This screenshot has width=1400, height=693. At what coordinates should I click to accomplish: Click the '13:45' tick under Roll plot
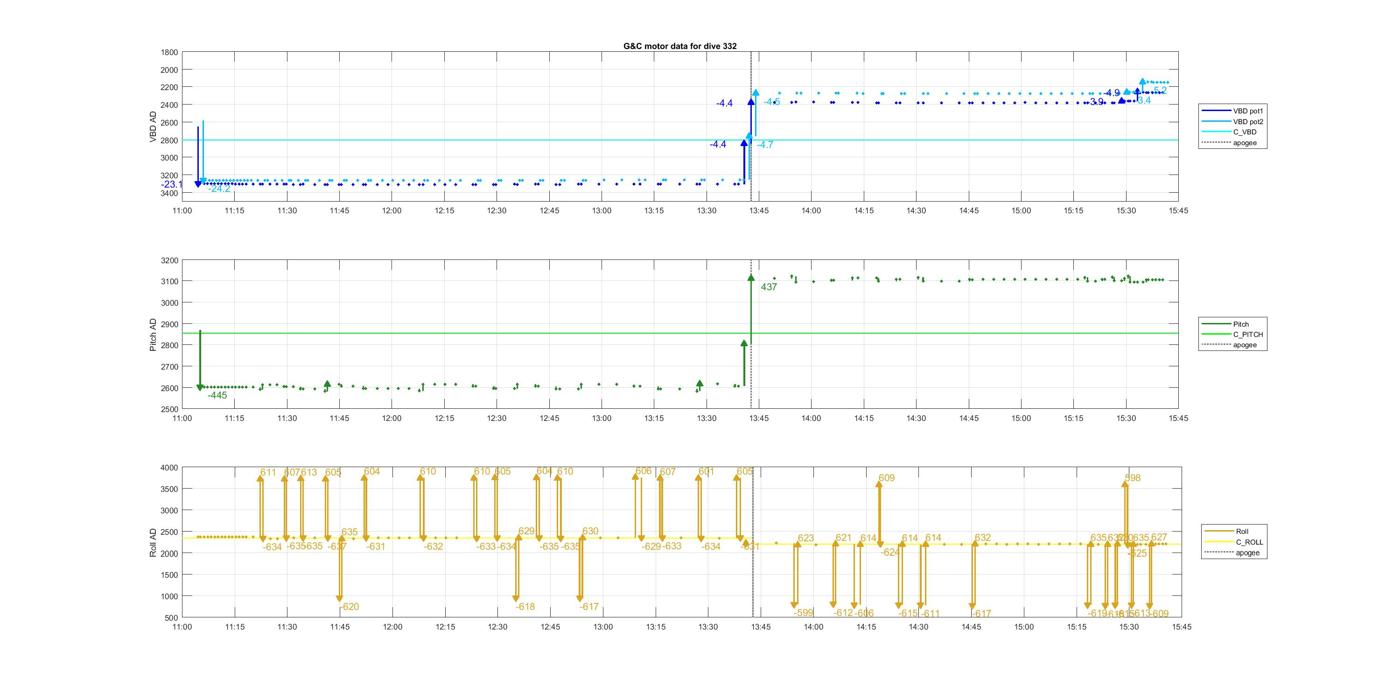(759, 627)
